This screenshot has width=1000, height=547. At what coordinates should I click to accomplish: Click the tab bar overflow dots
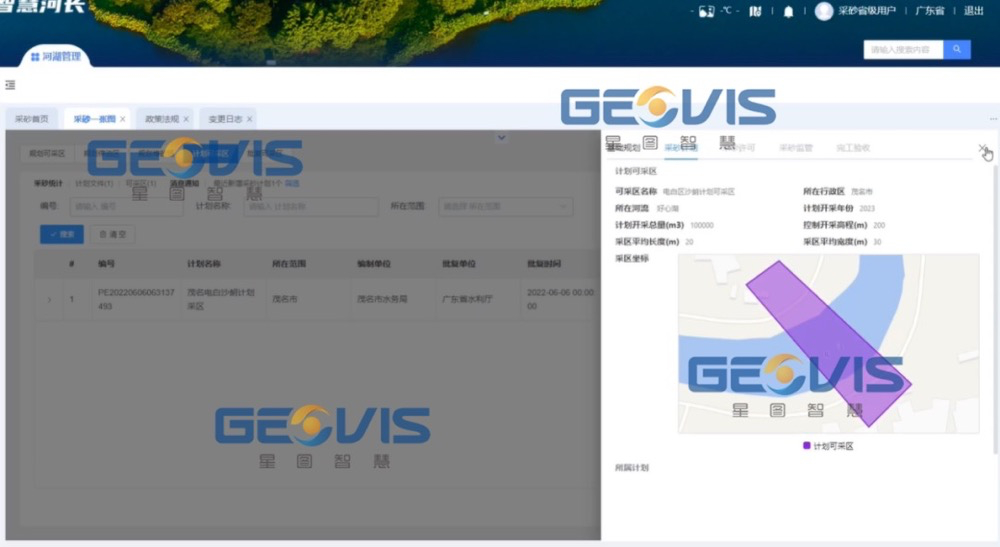coord(993,119)
